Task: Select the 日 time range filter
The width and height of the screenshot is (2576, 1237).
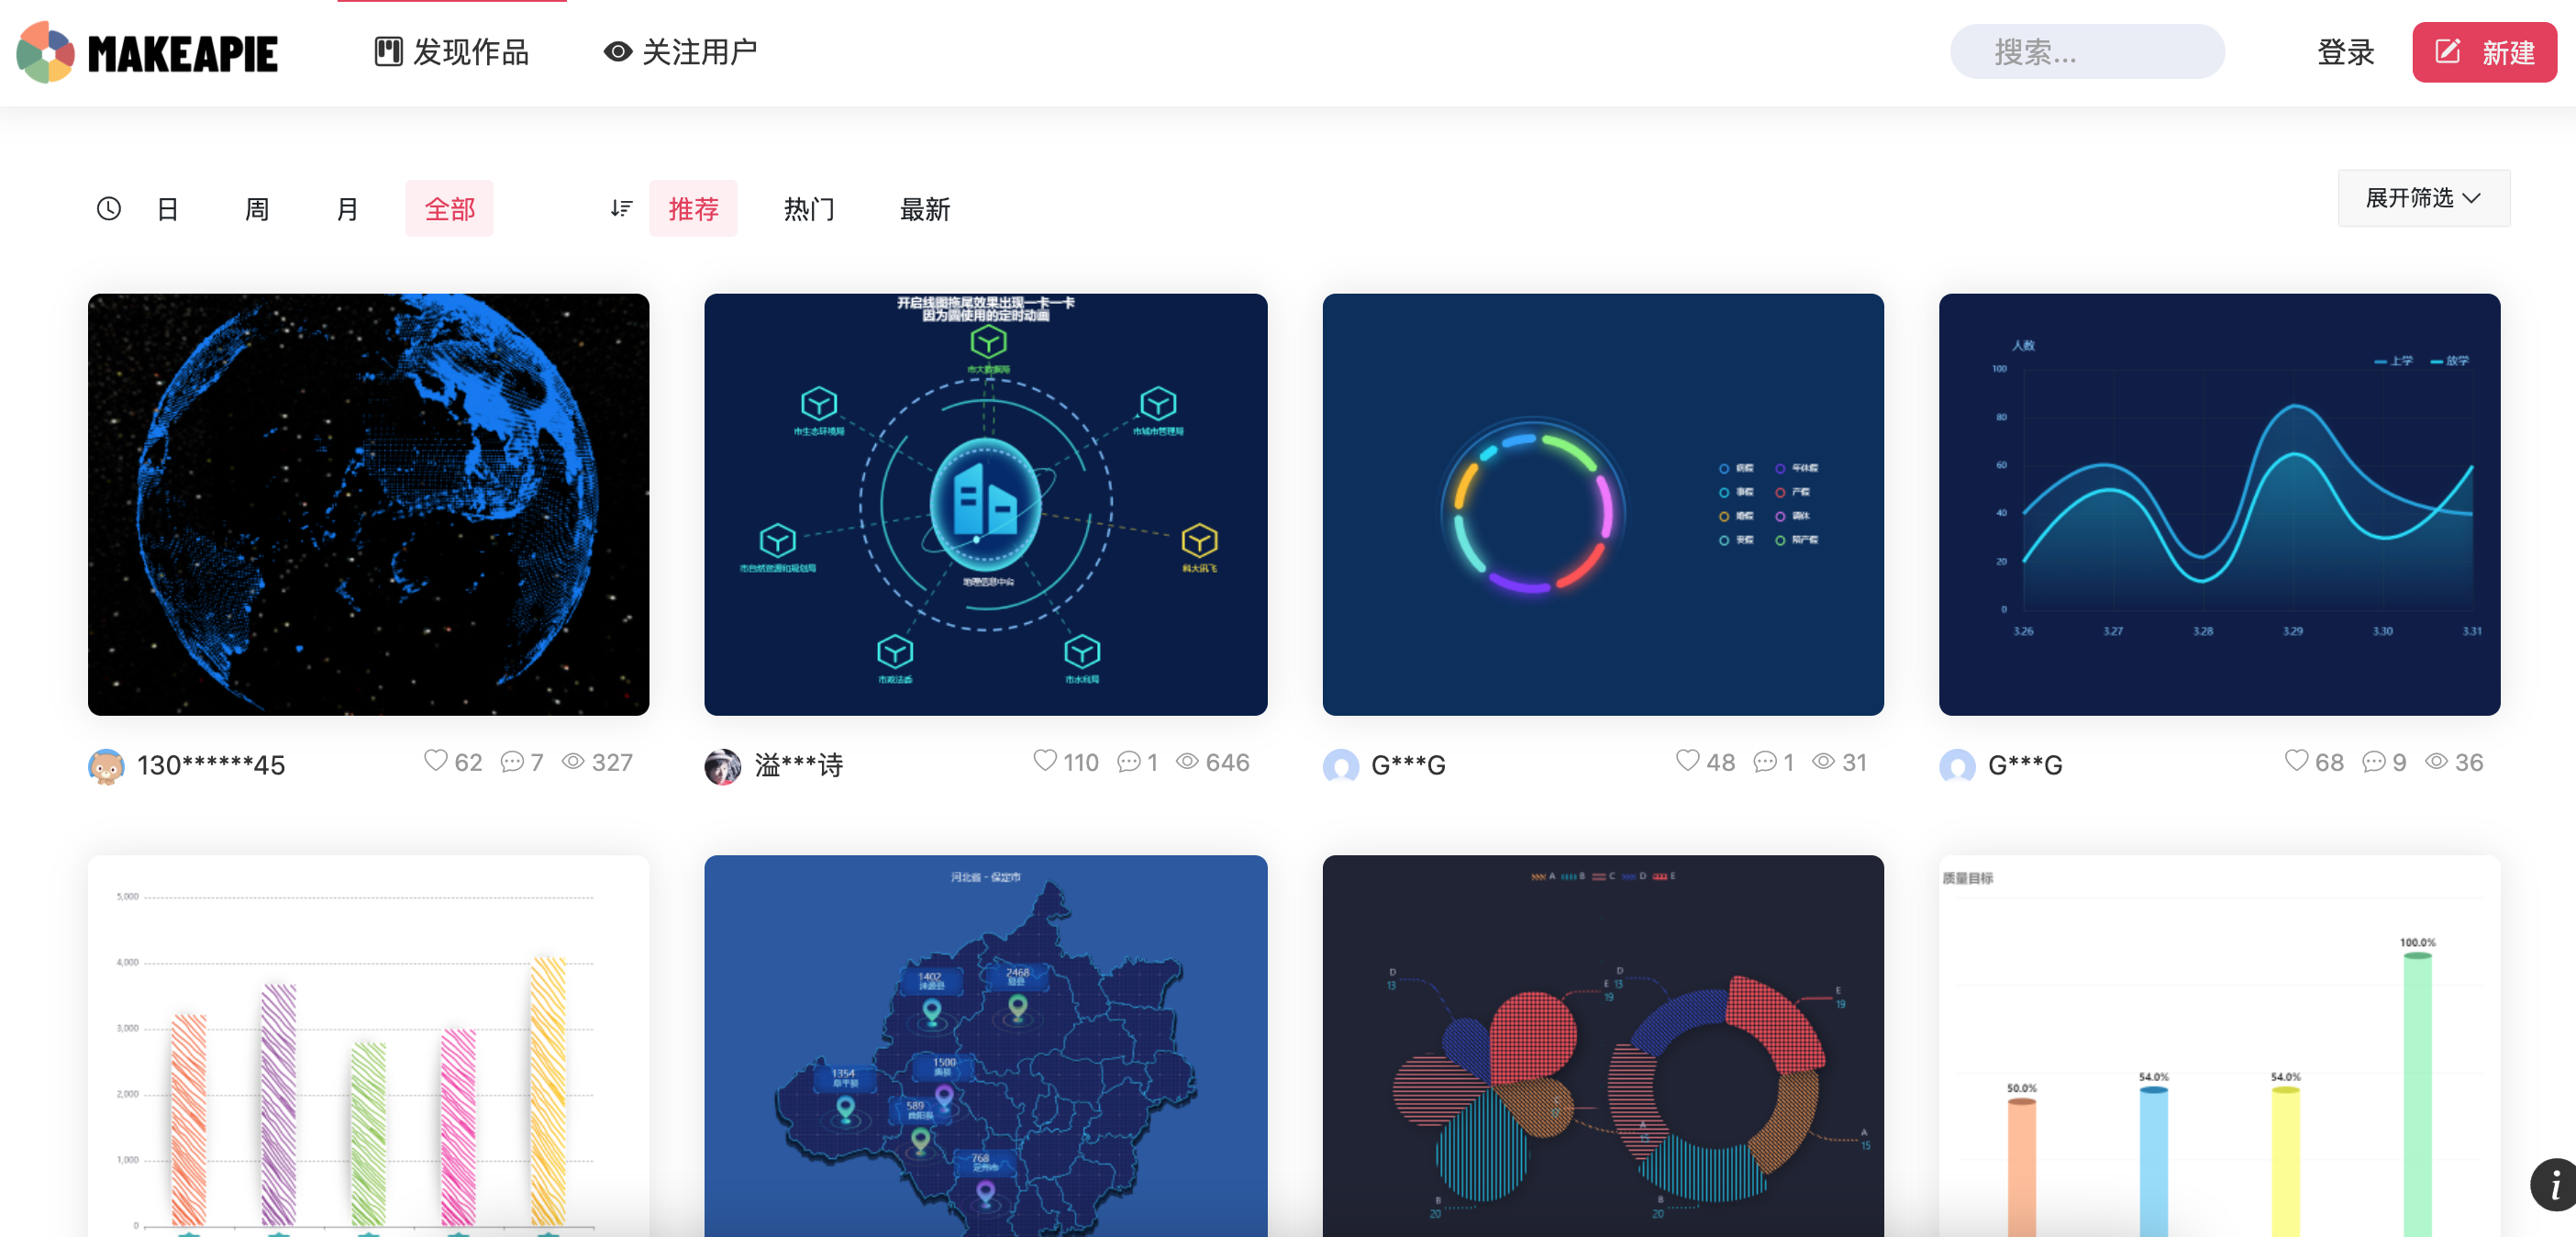Action: click(x=168, y=209)
